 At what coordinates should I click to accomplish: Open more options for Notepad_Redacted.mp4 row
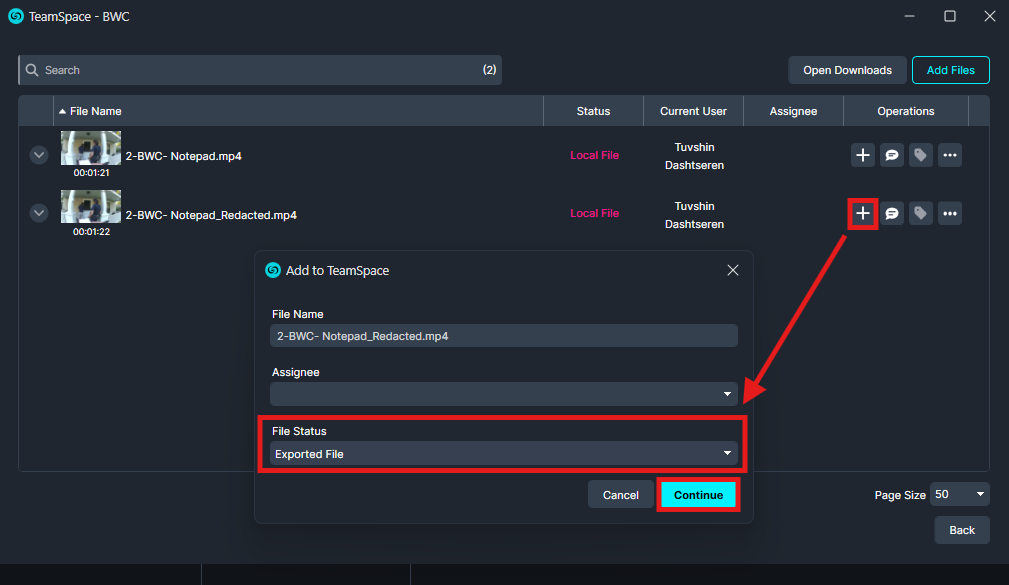(x=950, y=213)
